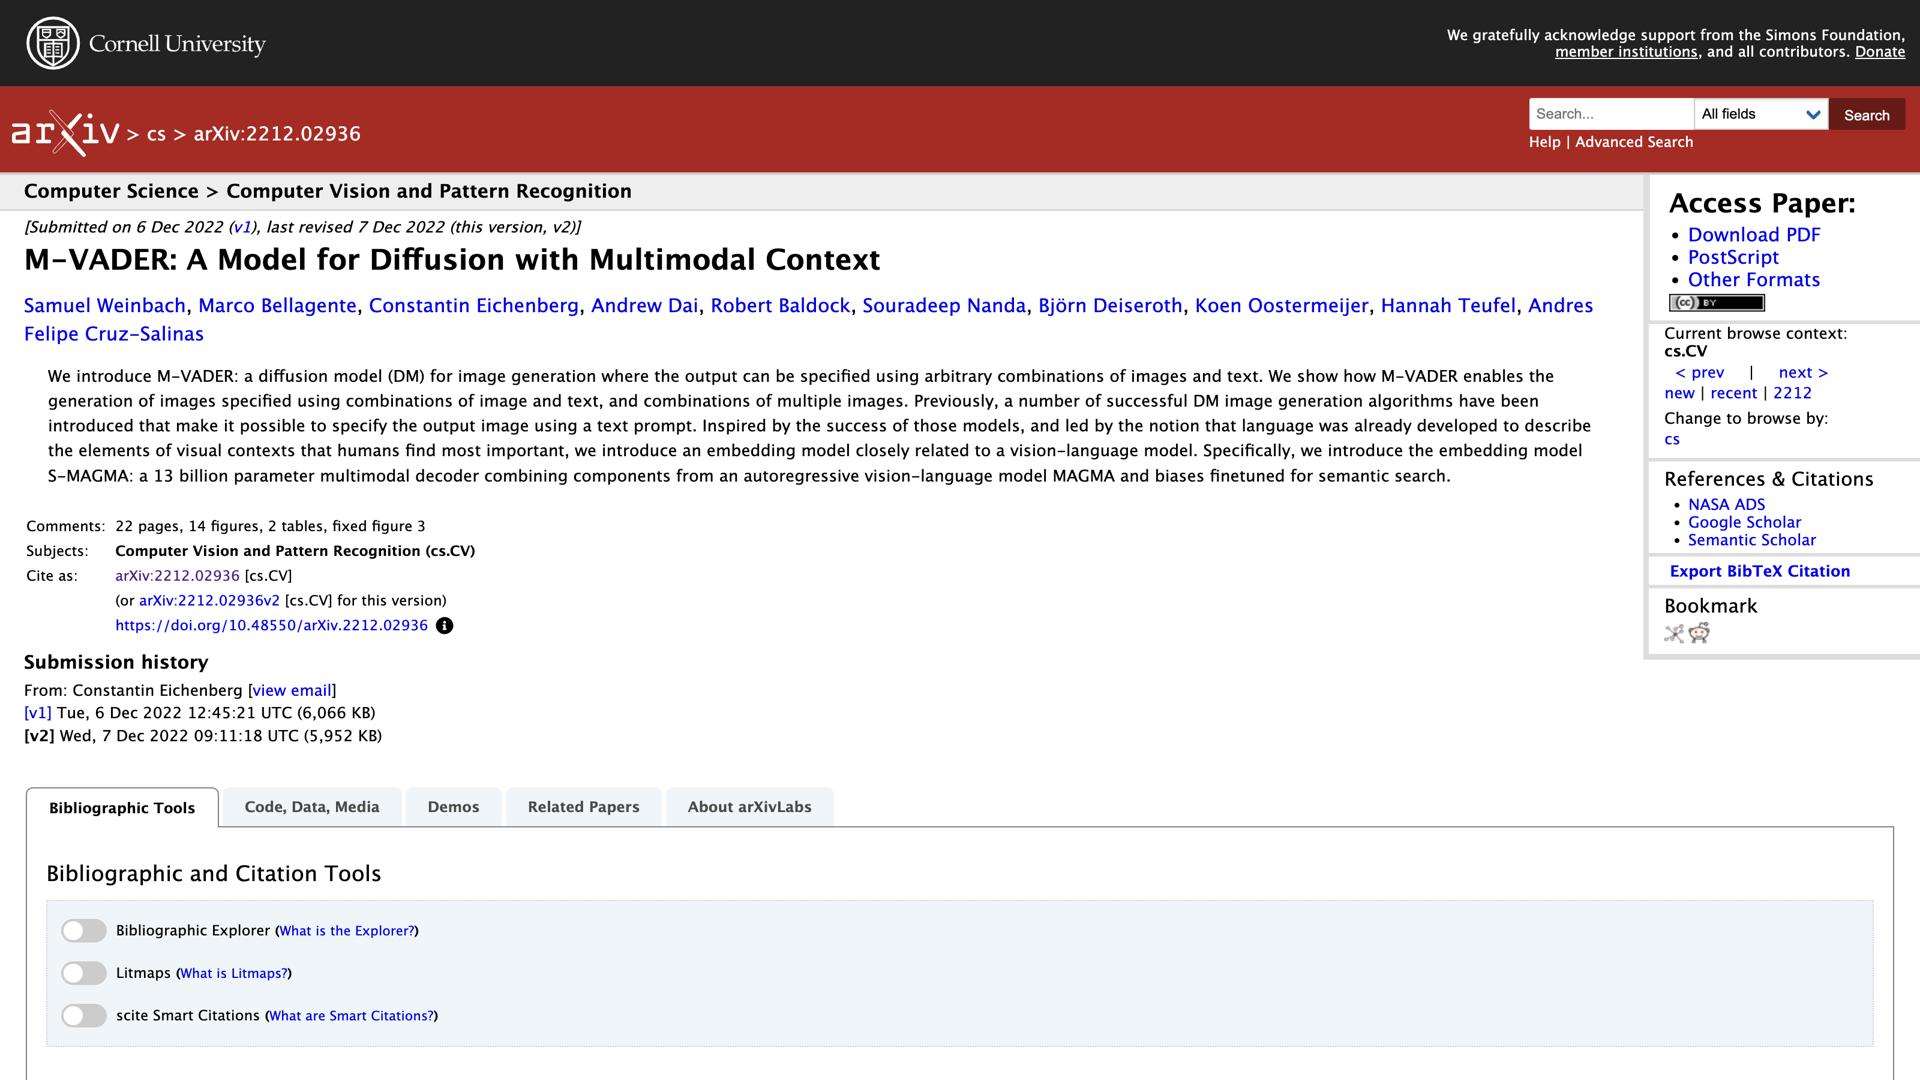Open the Semantic Scholar citations link
The height and width of the screenshot is (1080, 1920).
1751,540
